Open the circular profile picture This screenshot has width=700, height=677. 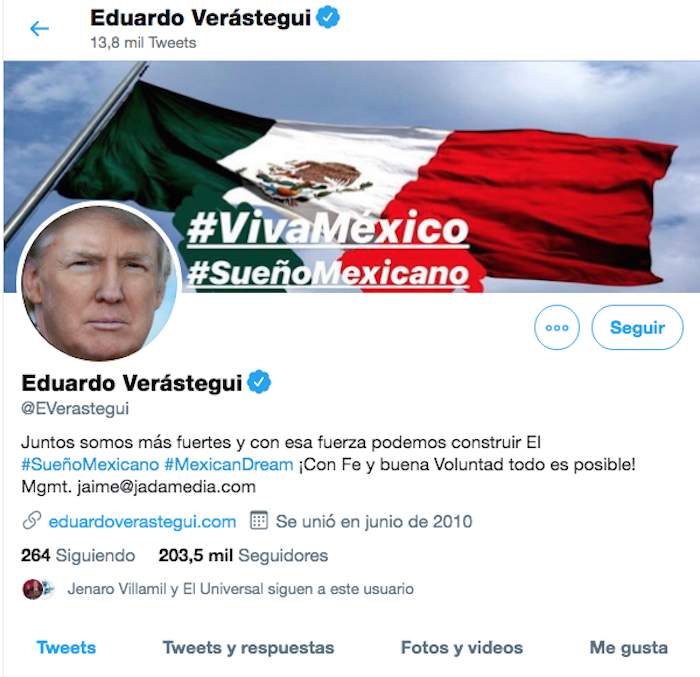99,282
